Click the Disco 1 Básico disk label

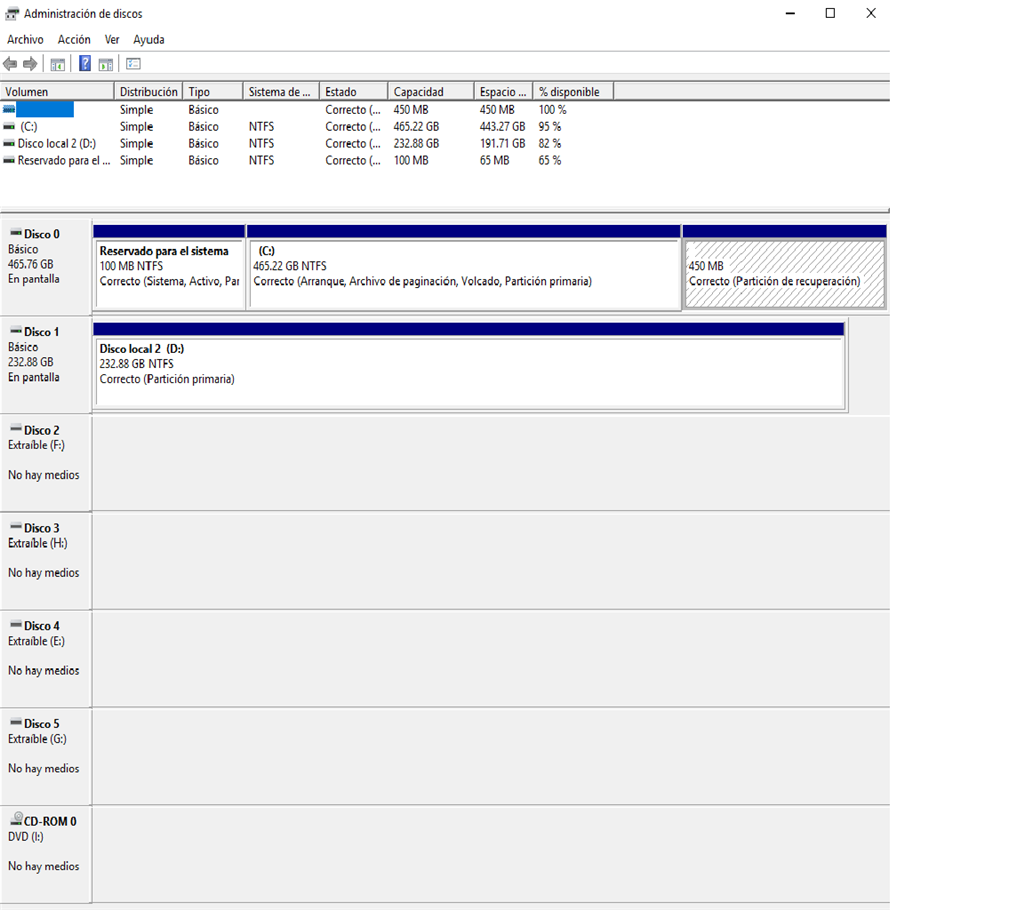pos(46,365)
